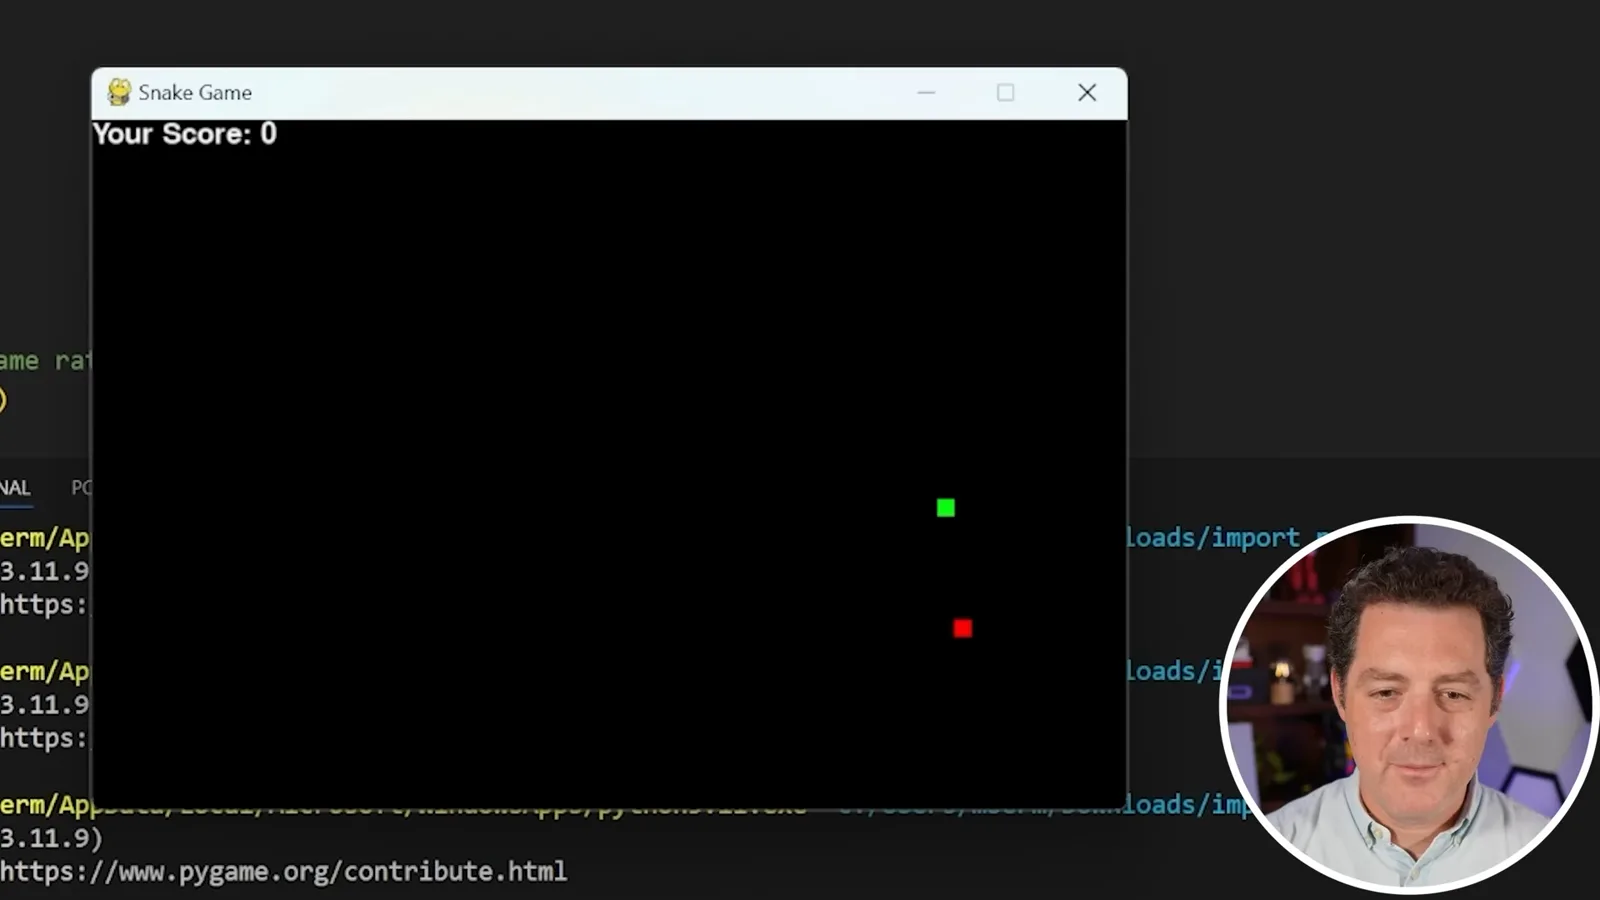Screen dimensions: 1600x900
Task: Switch to the partially hidden TERMINAL tab
Action: 15,488
